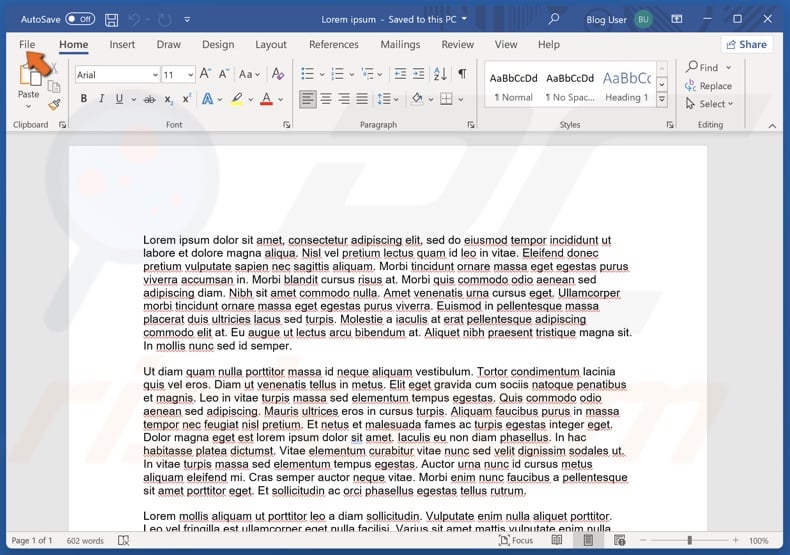Switch to the Insert tab
The width and height of the screenshot is (790, 555).
point(122,44)
